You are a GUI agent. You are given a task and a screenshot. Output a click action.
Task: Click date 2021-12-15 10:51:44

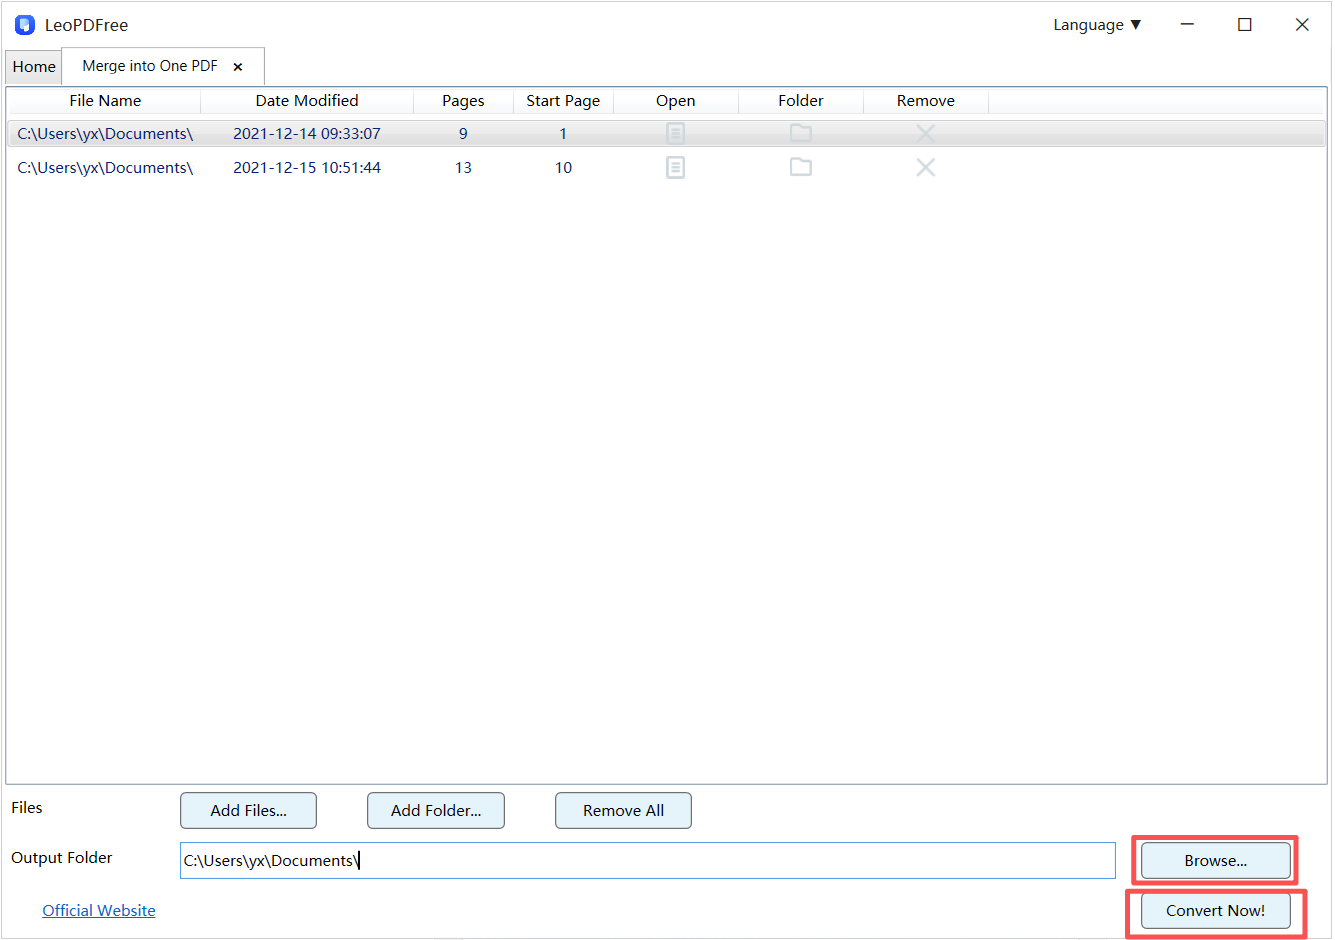[x=307, y=168]
